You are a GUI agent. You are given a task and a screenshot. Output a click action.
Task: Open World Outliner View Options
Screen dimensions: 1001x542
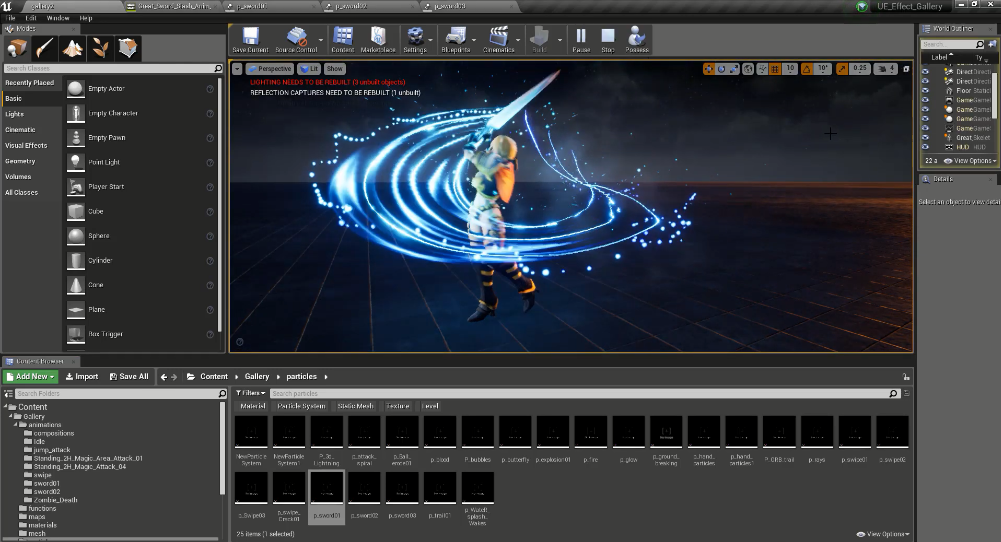click(x=970, y=161)
